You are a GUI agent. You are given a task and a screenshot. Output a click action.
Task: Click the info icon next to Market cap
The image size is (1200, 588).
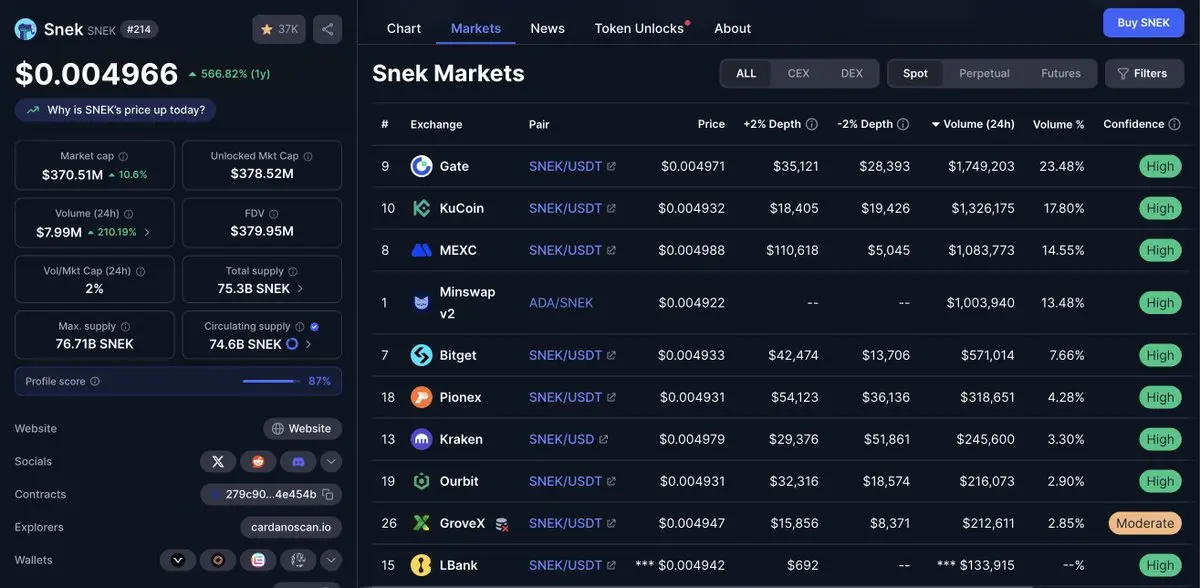[123, 156]
